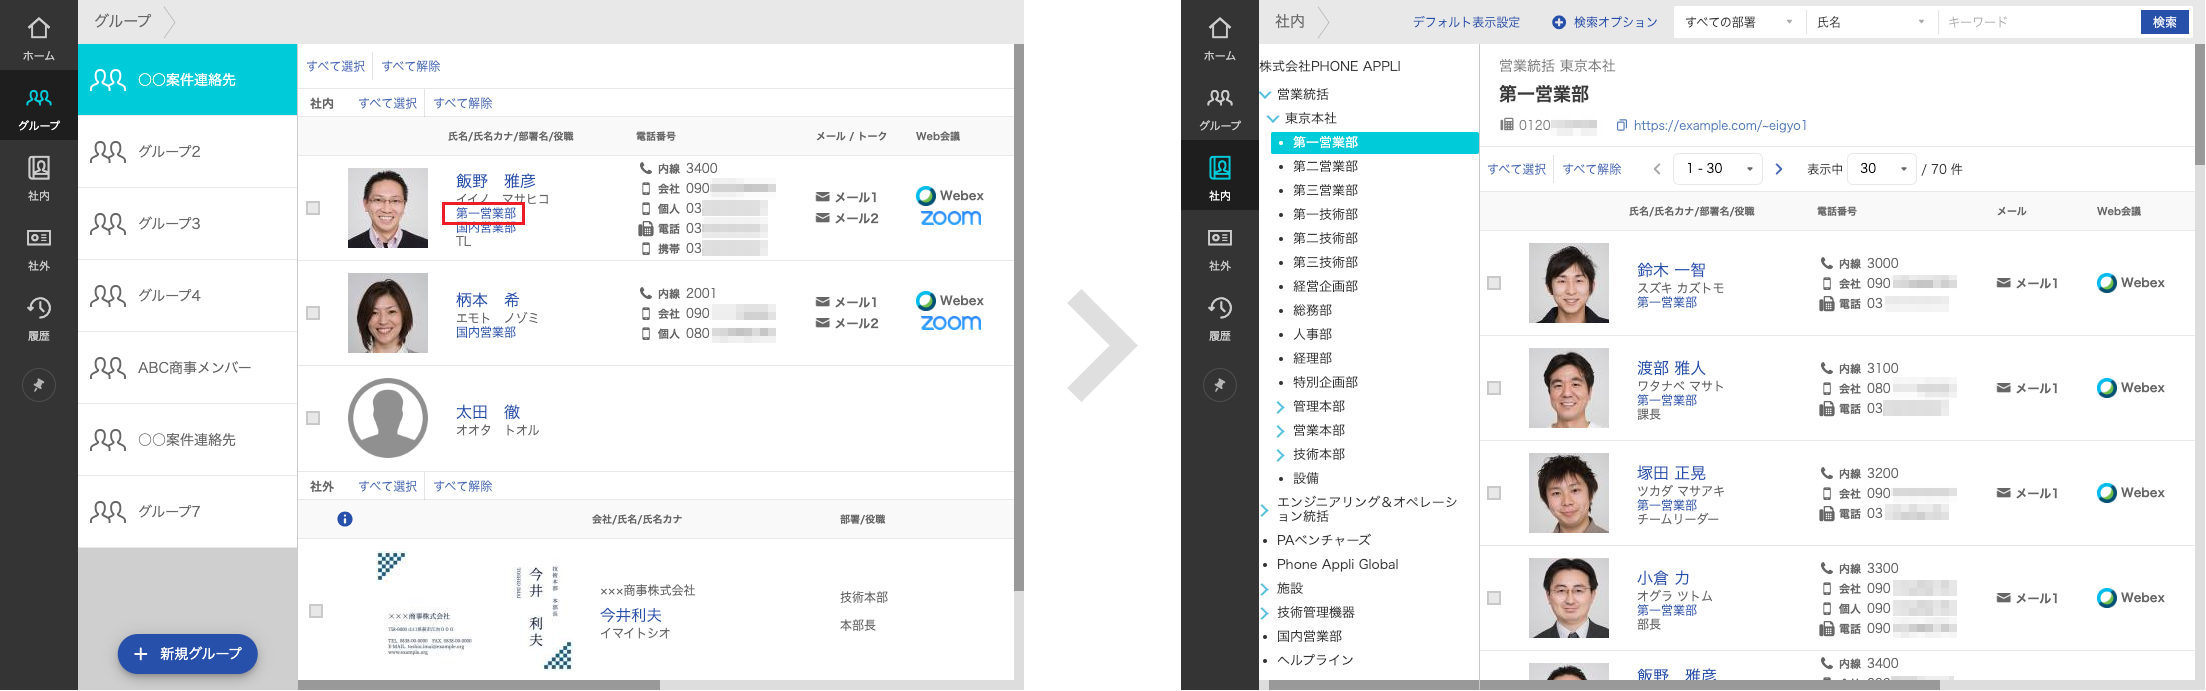2206x691 pixels.
Task: Open デフォルト表示設定 link
Action: pos(1466,22)
